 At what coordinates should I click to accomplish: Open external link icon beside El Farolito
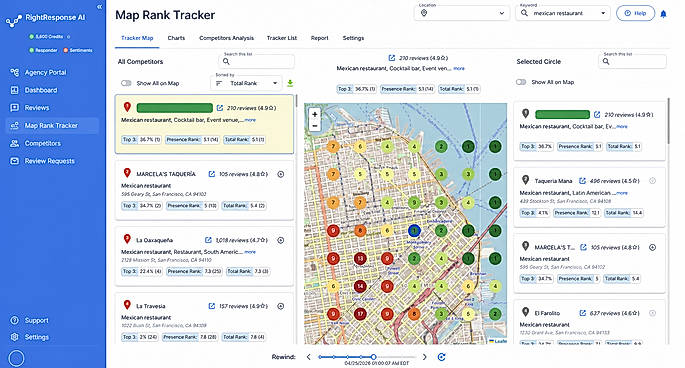582,313
